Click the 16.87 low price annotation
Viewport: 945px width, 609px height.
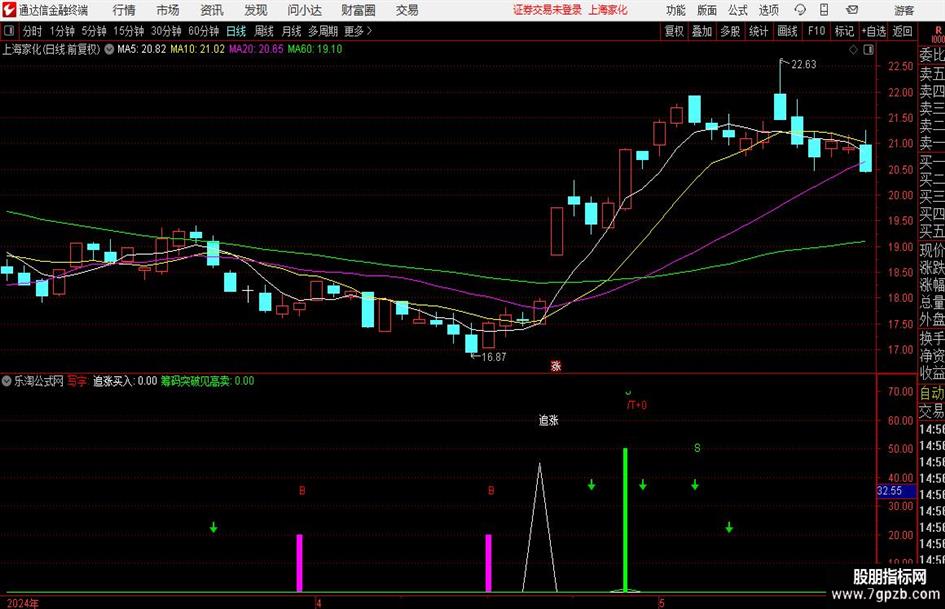pyautogui.click(x=494, y=357)
